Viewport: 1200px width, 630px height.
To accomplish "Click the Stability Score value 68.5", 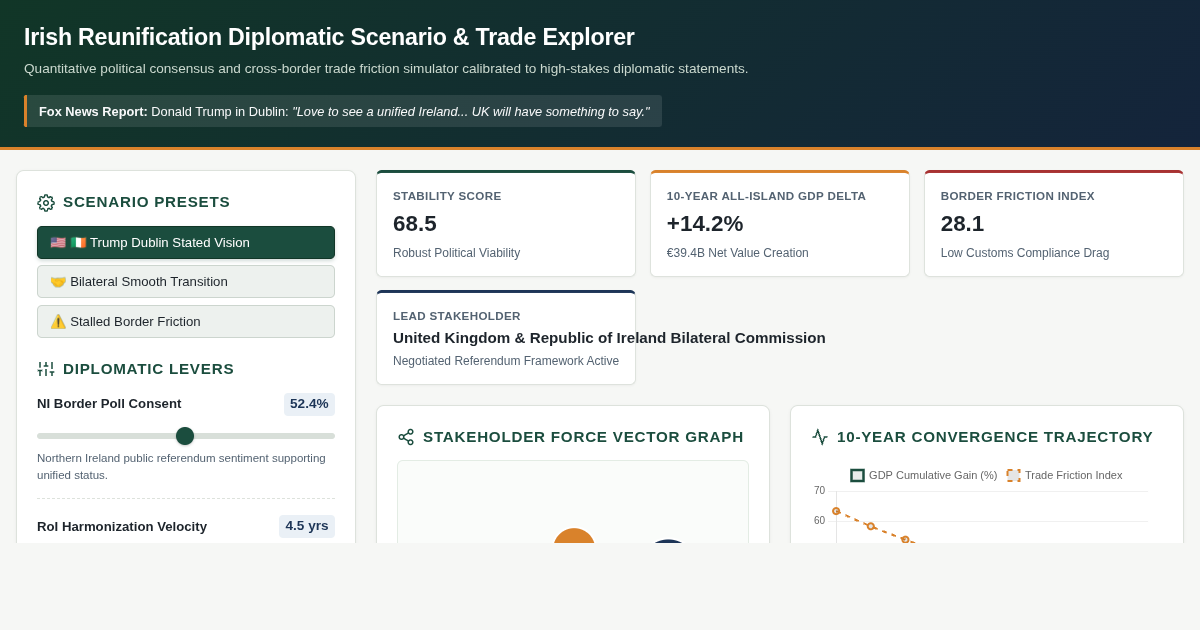I will point(415,224).
